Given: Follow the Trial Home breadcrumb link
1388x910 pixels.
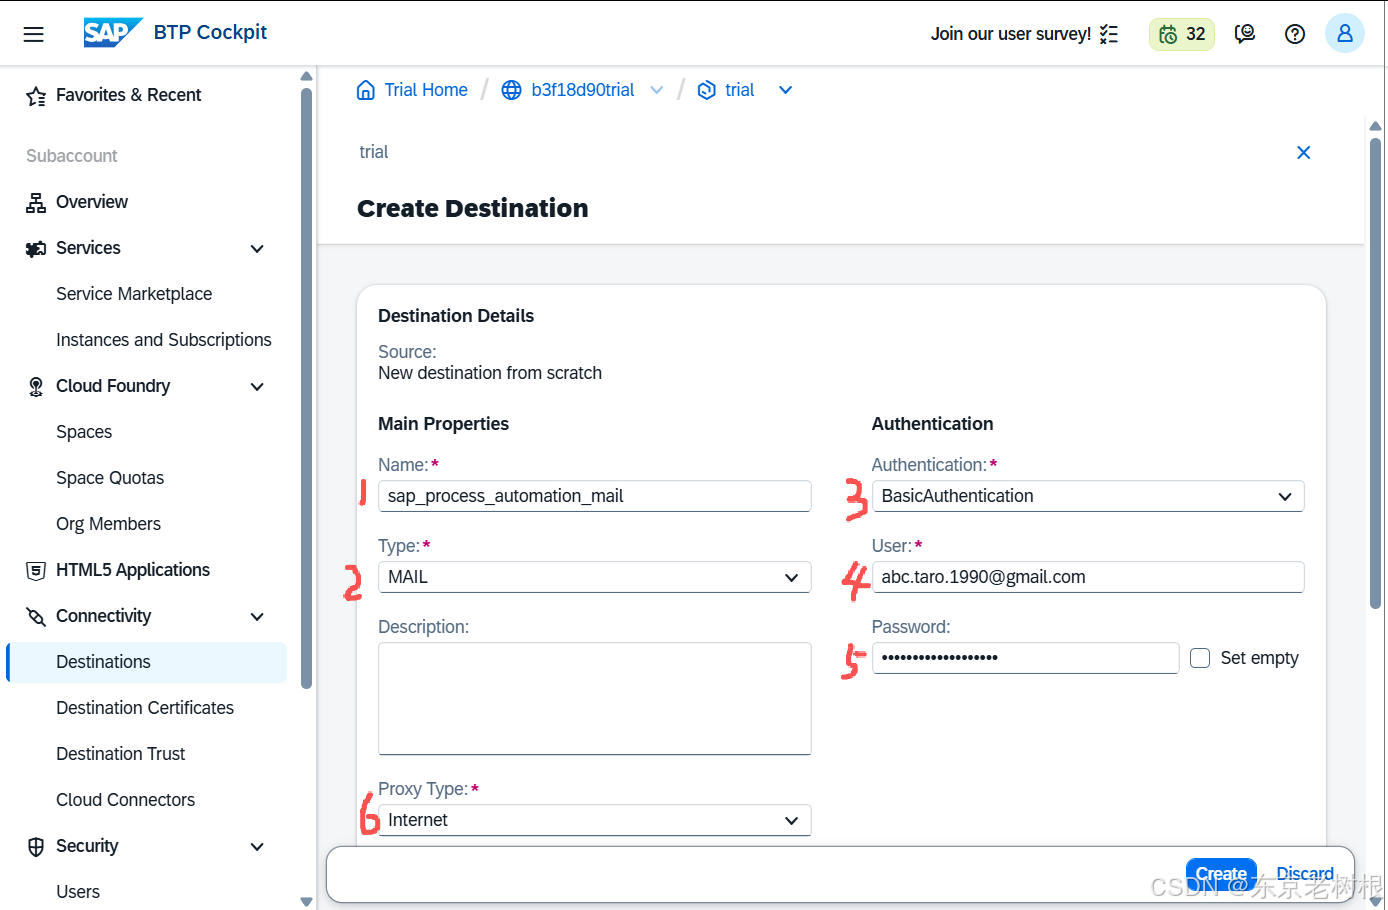Looking at the screenshot, I should tap(426, 90).
